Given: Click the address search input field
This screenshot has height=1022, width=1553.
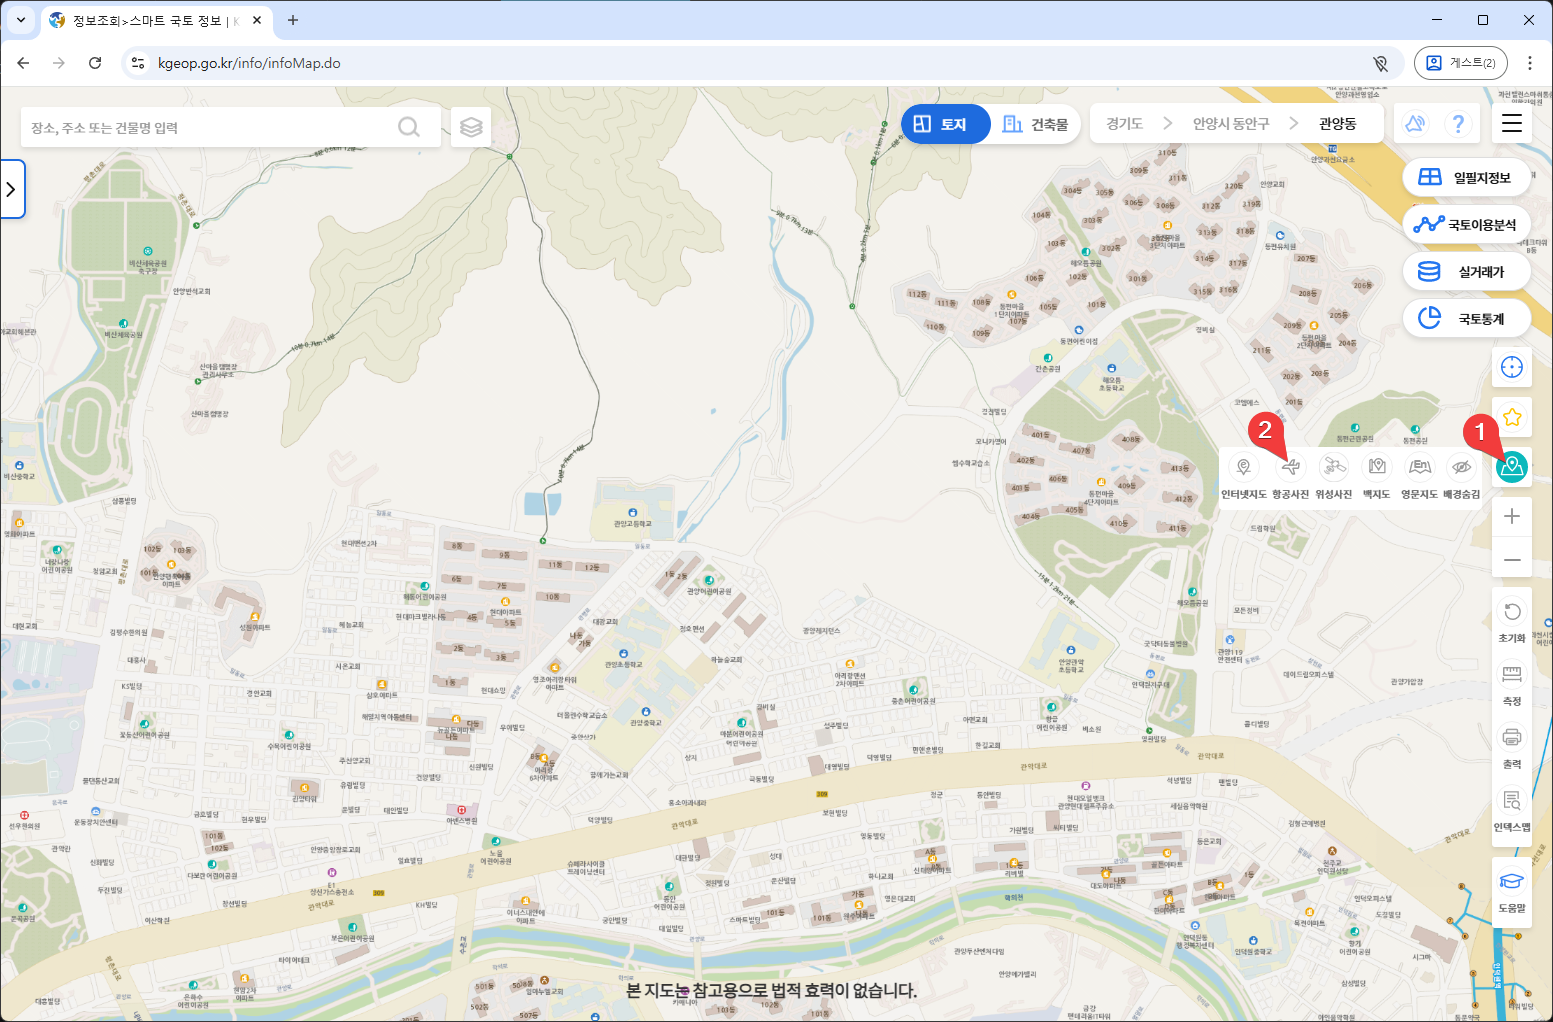Looking at the screenshot, I should 210,128.
